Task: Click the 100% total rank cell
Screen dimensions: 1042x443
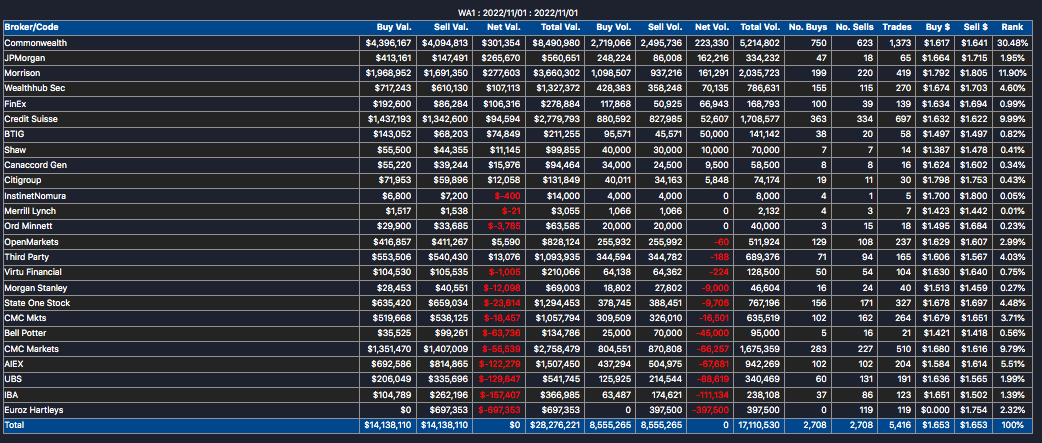Action: click(x=1014, y=426)
